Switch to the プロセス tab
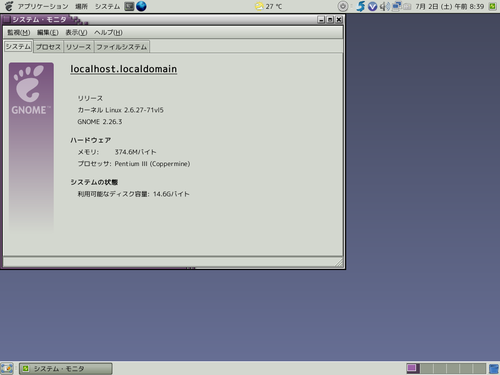The height and width of the screenshot is (375, 500). [x=48, y=47]
